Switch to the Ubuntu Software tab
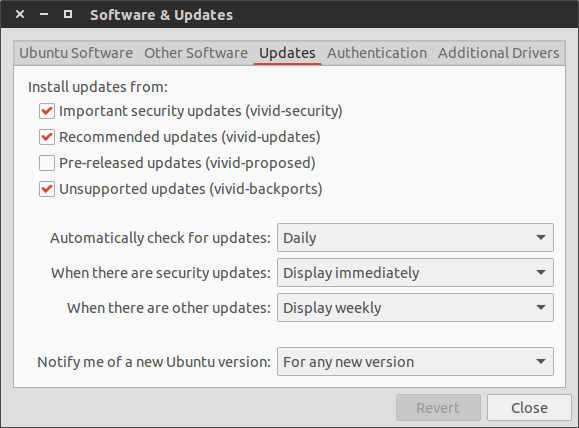579x428 pixels. pyautogui.click(x=76, y=53)
